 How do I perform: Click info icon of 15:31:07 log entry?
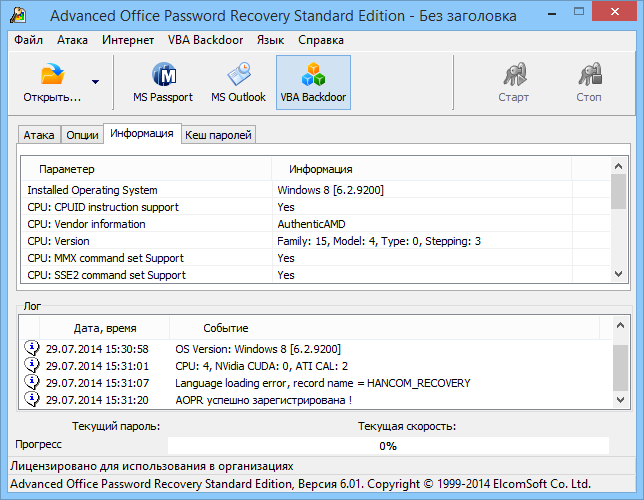point(32,382)
